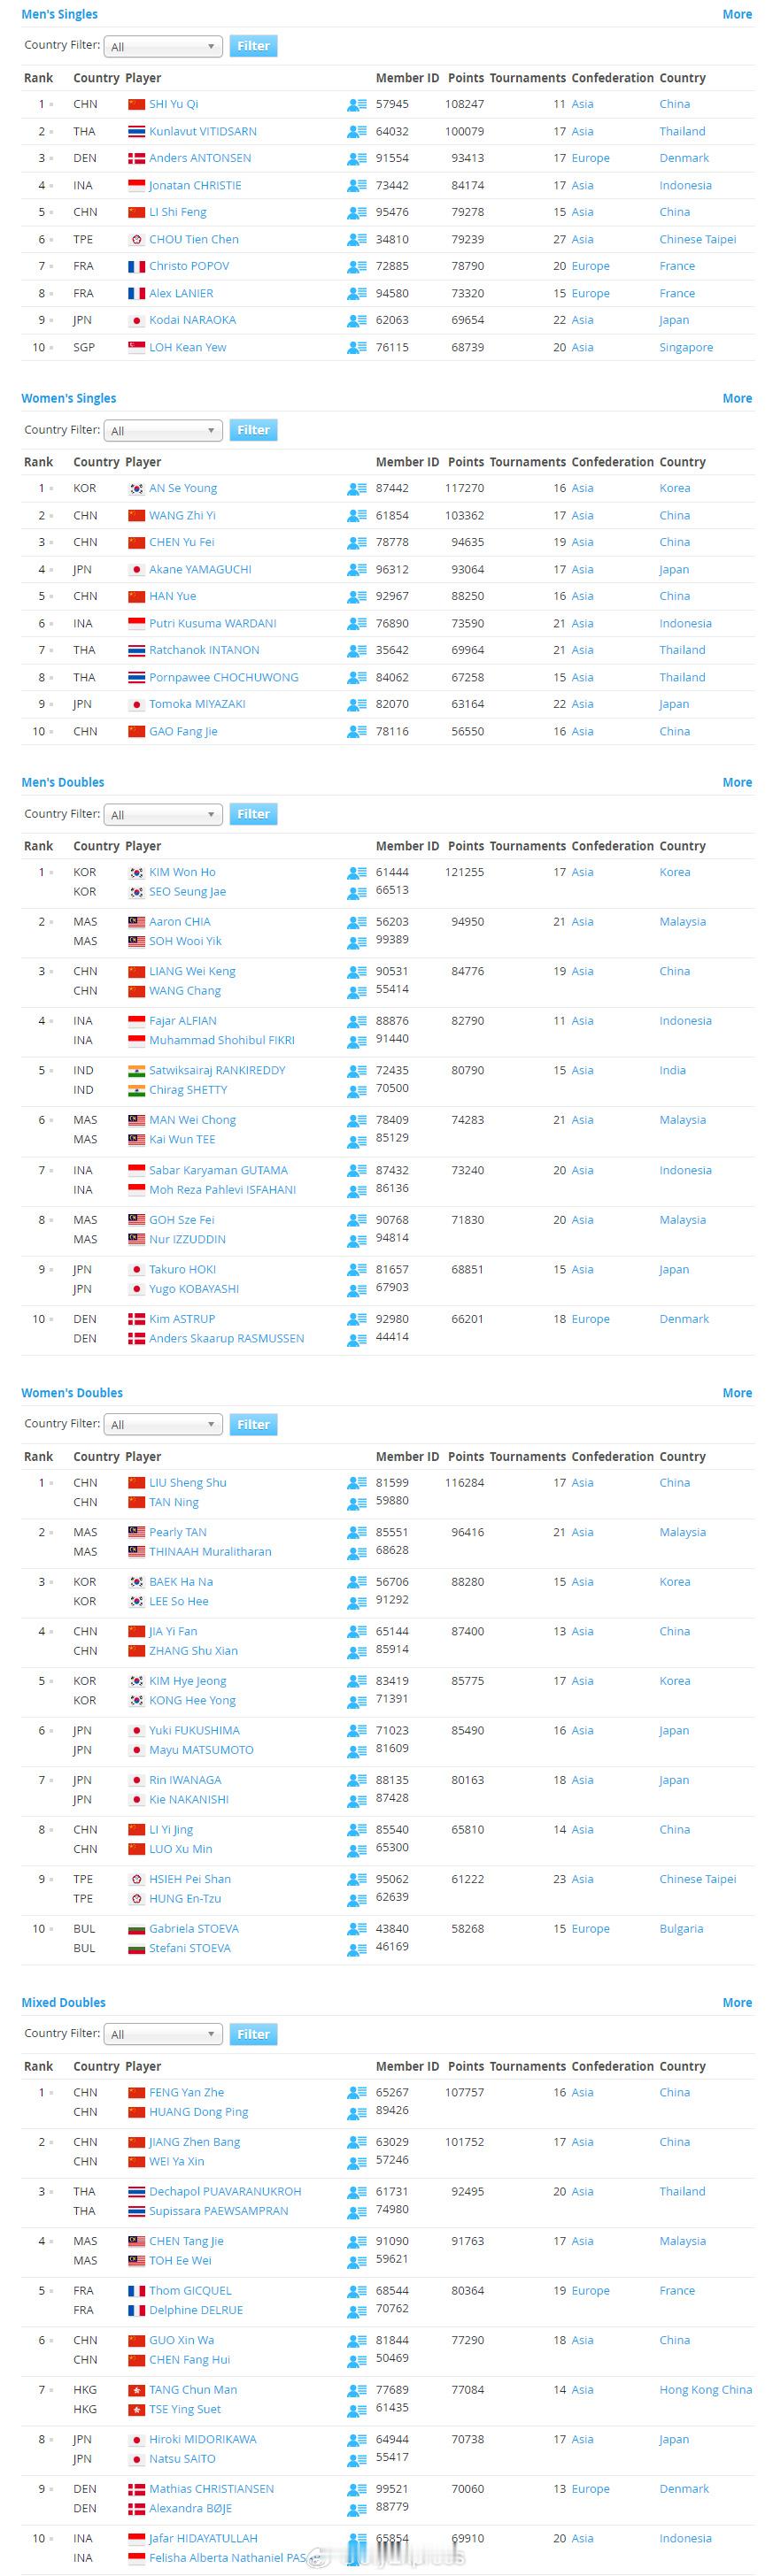Click profile icon next to Aaron CHIA
This screenshot has width=773, height=2576.
click(x=356, y=923)
